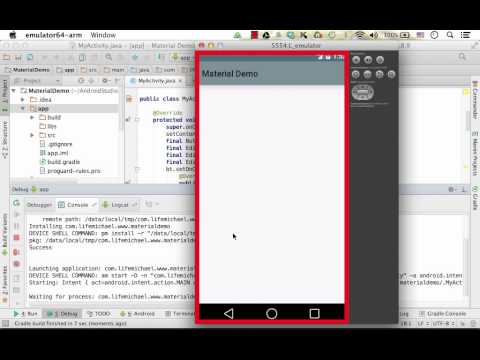Click java in the navigation breadcrumb
Screen dimensions: 480x360
141,70
